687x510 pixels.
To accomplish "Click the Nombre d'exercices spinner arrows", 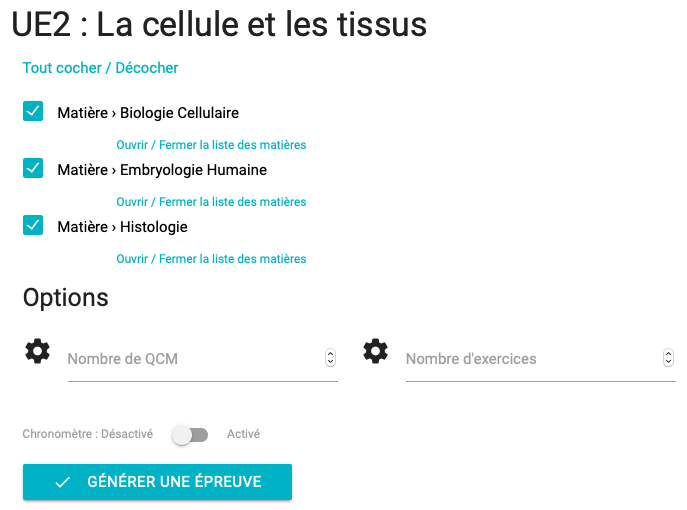I will pos(668,358).
